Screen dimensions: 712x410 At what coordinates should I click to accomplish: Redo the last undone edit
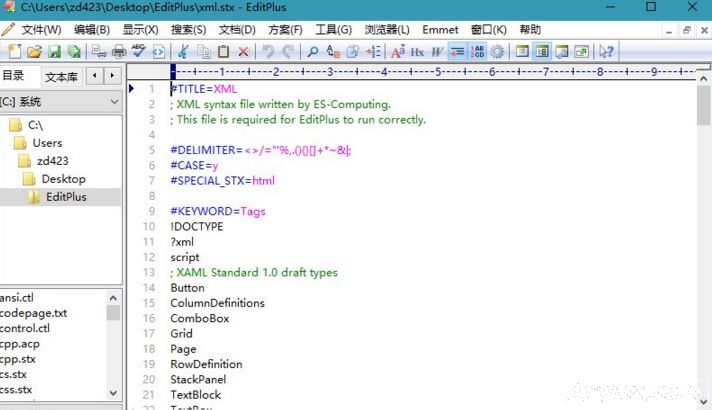pyautogui.click(x=288, y=51)
